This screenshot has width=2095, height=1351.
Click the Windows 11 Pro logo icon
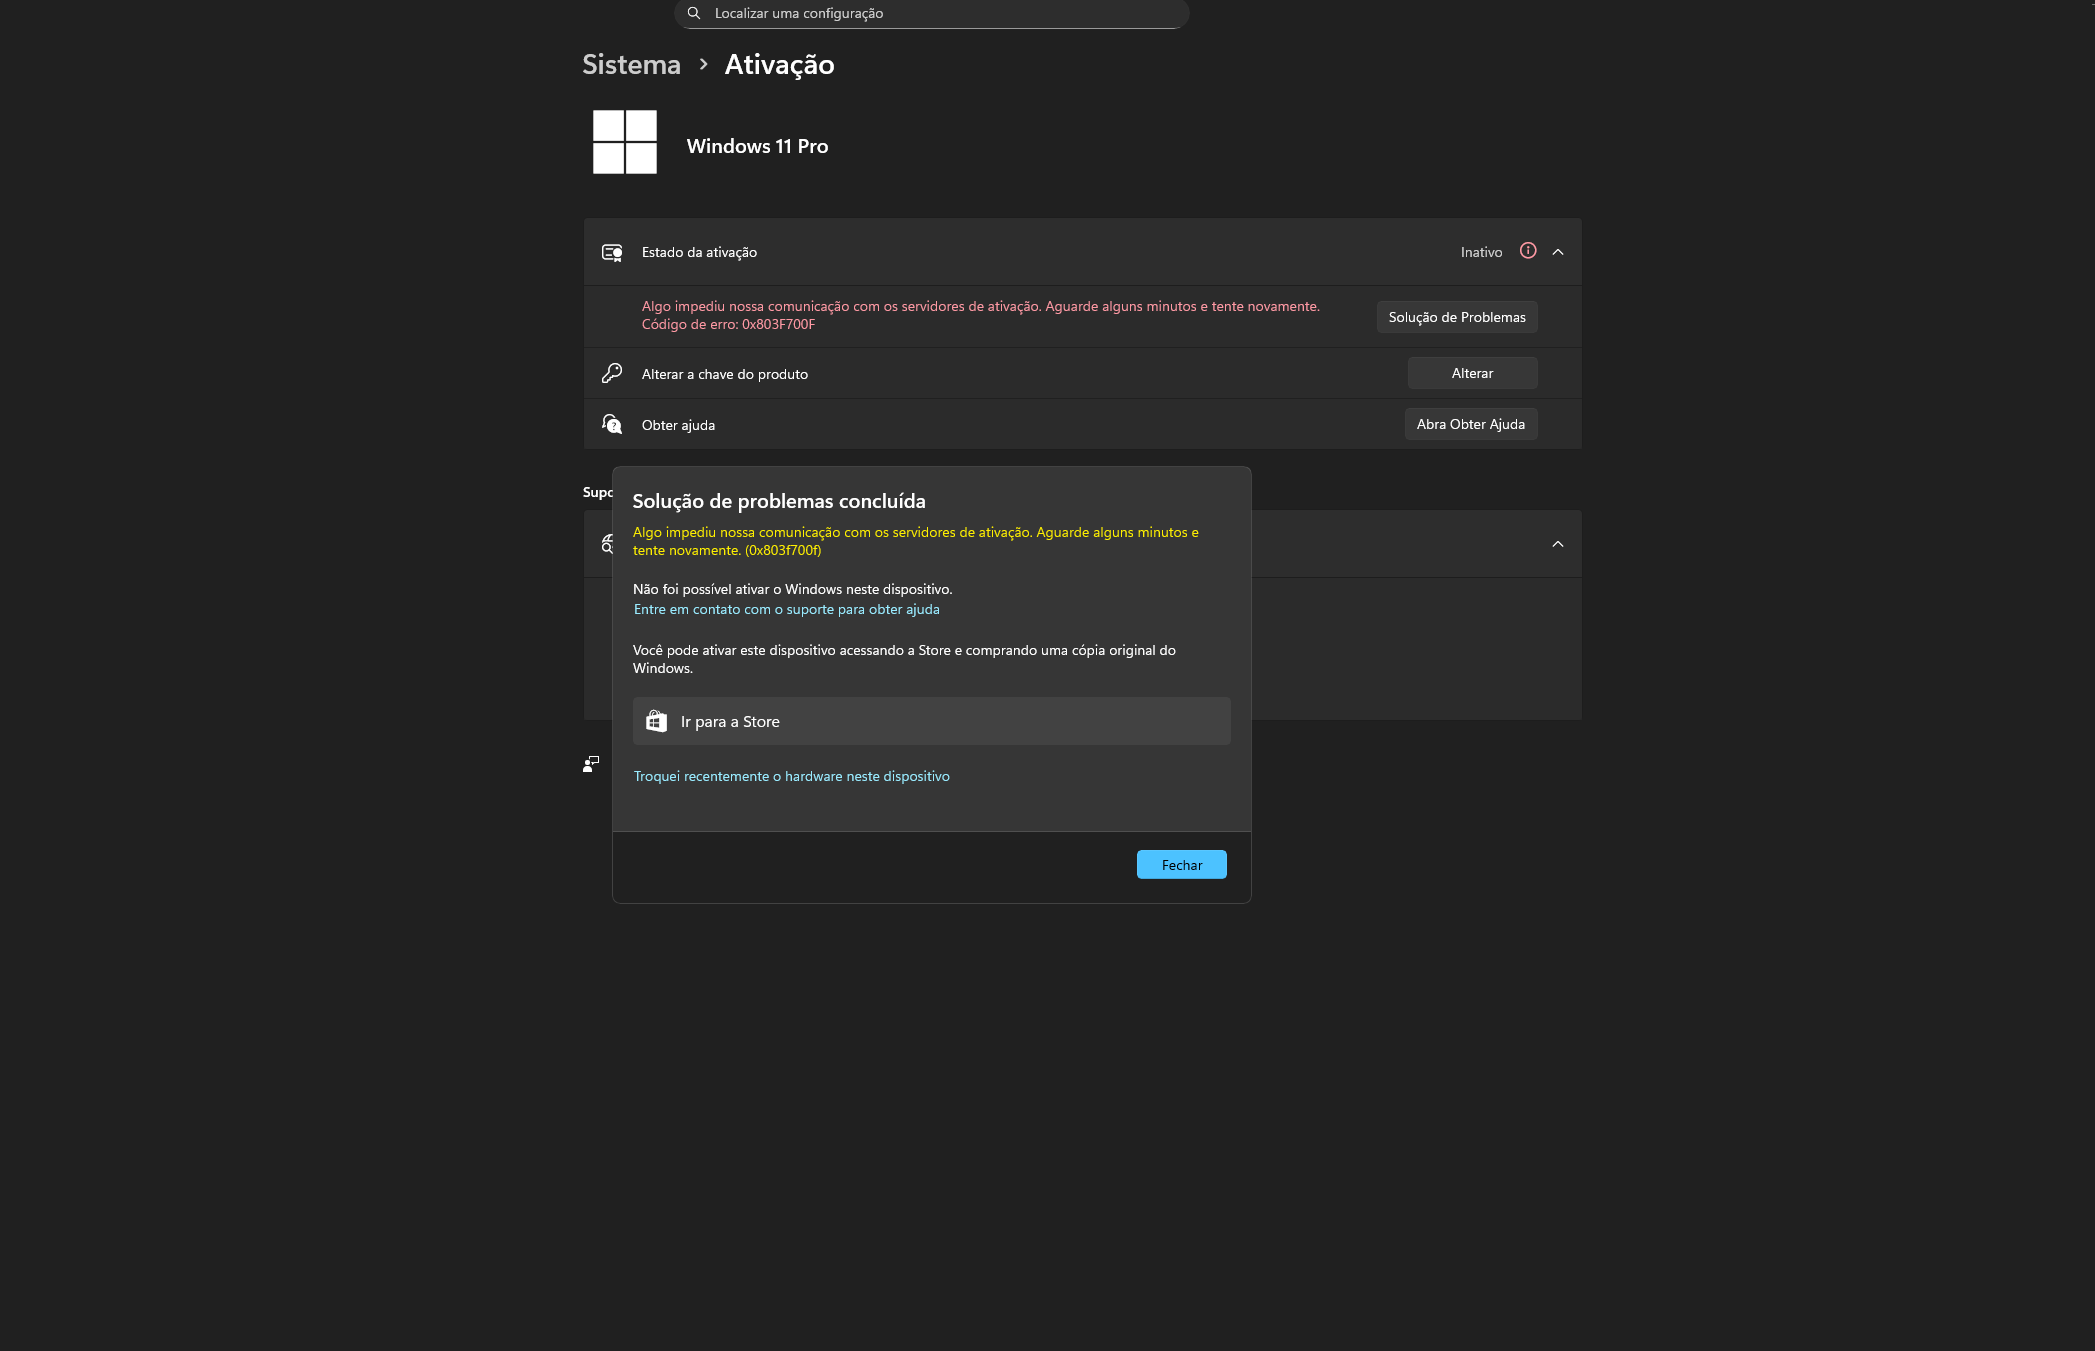[625, 142]
